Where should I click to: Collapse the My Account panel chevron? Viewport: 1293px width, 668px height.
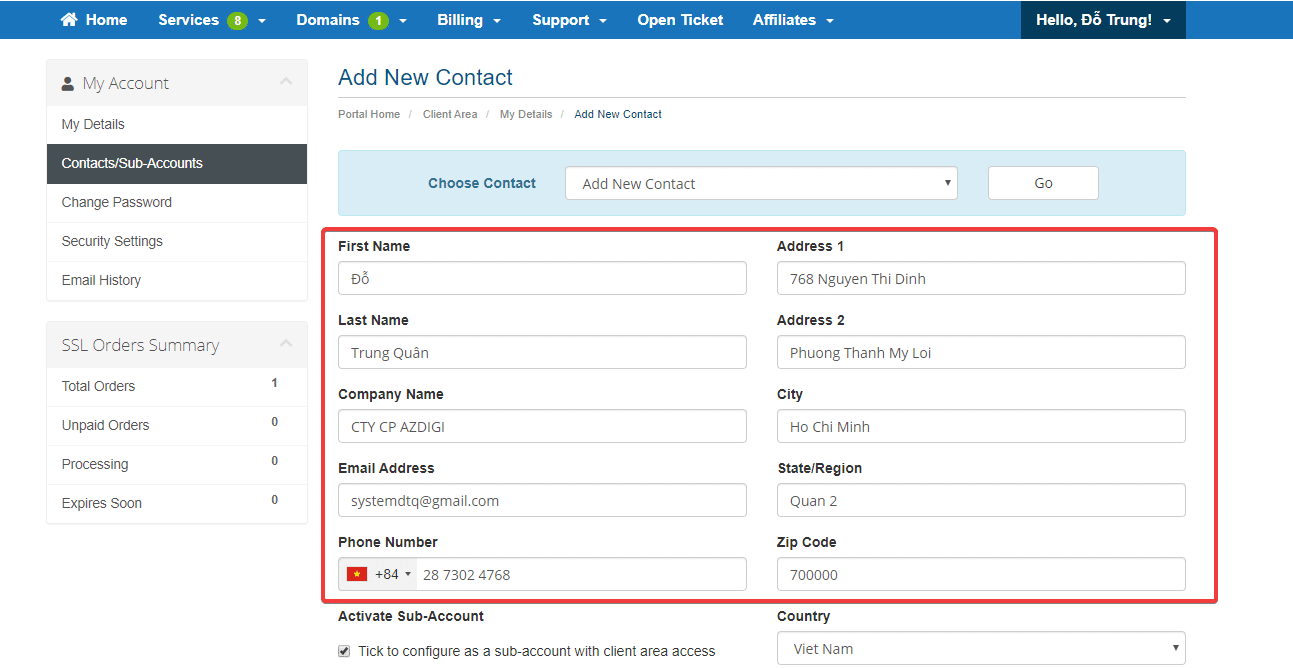(286, 83)
